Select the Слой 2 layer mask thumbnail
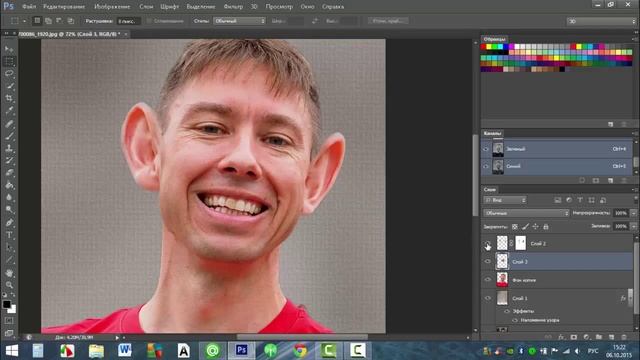Screen dimensions: 640x360 [x=521, y=243]
